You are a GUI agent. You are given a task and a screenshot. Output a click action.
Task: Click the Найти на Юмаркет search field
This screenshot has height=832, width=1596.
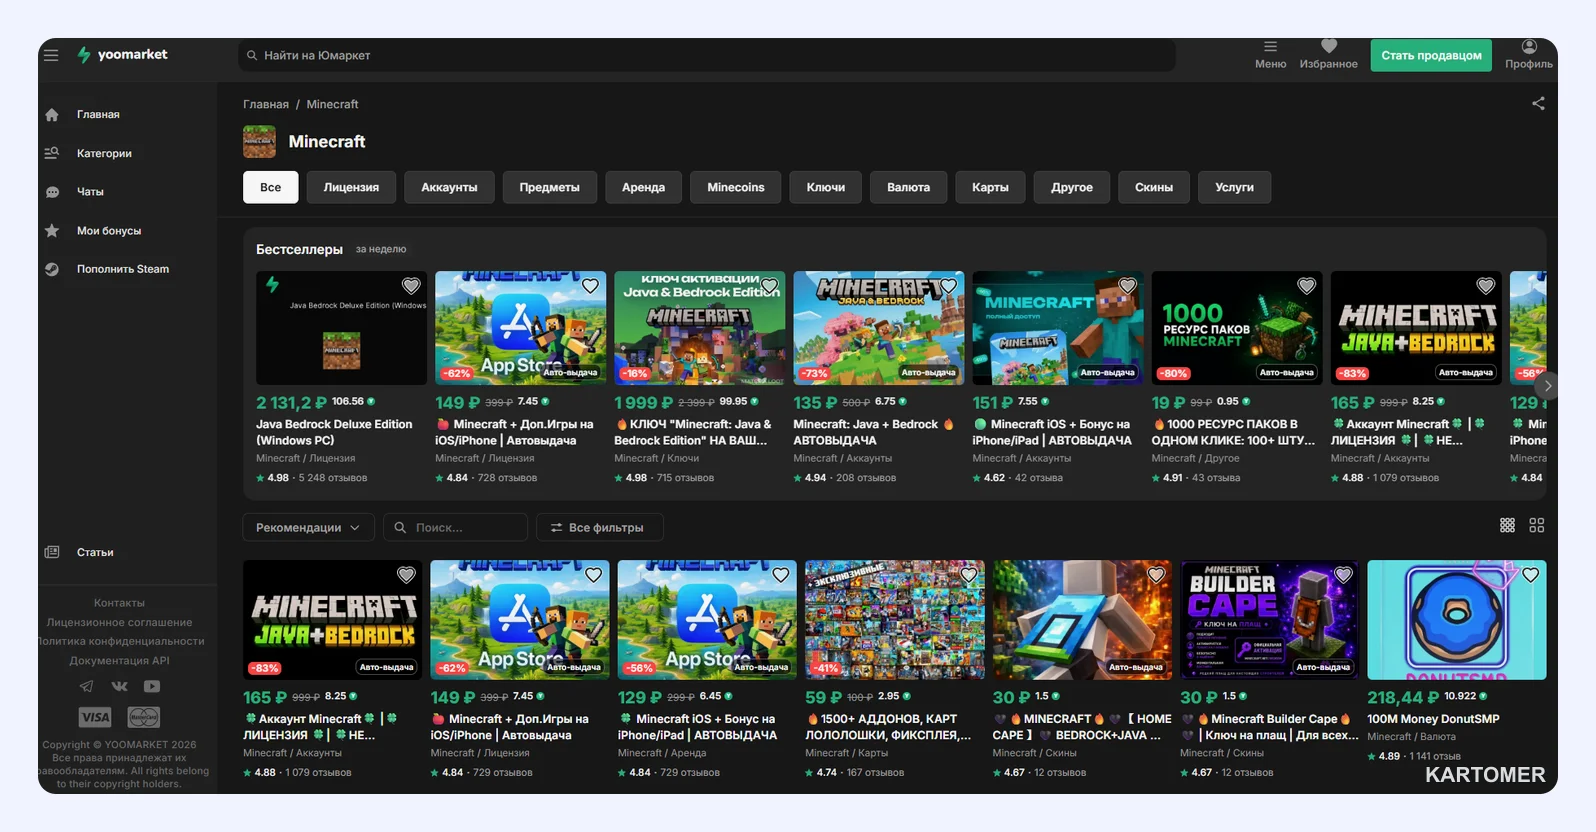pyautogui.click(x=707, y=55)
